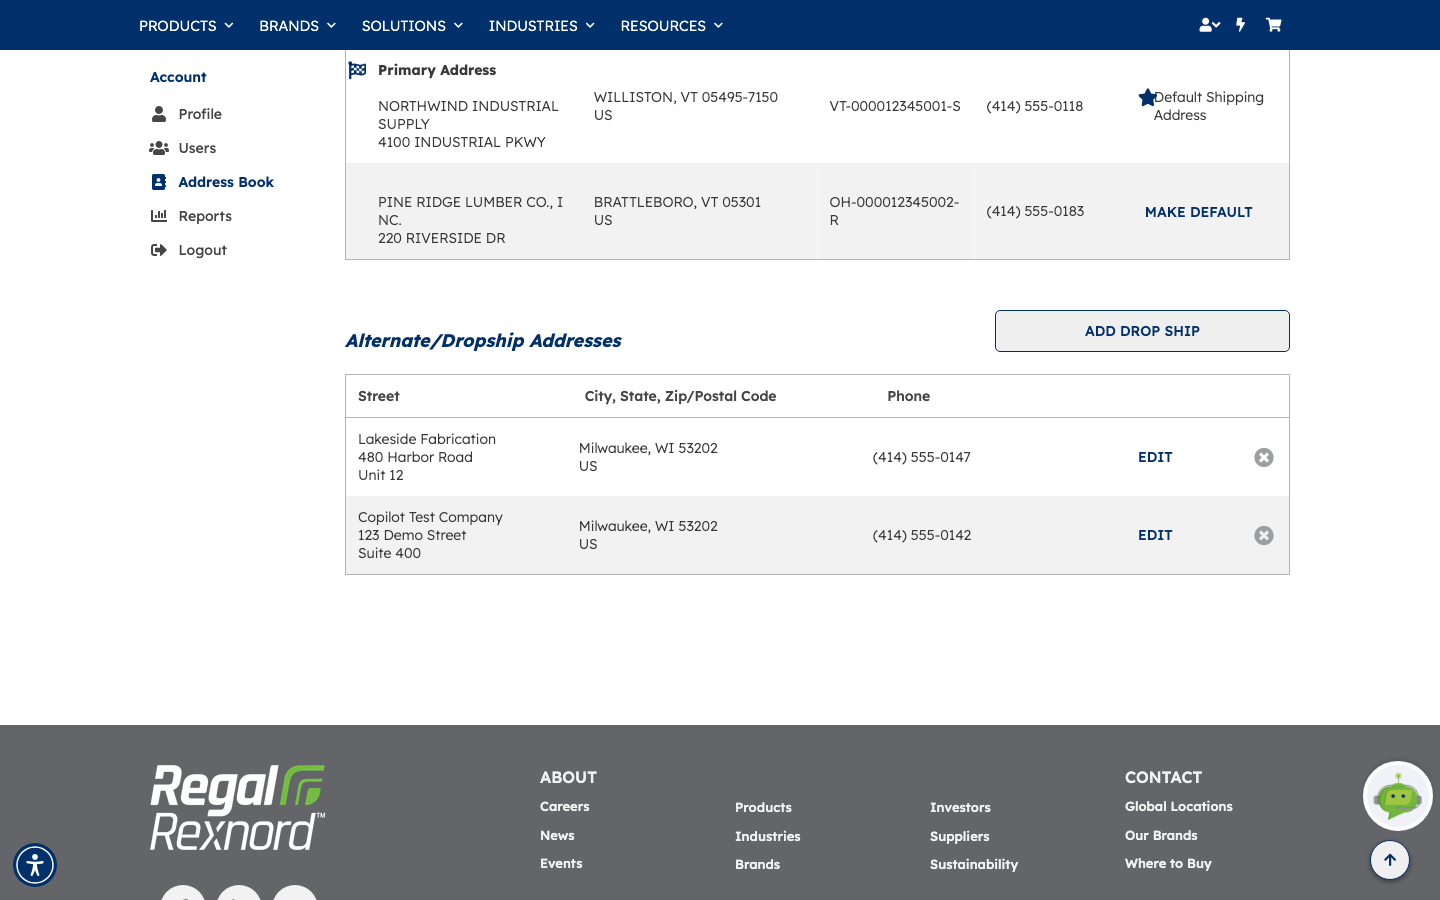Open the Careers footer link

click(565, 806)
